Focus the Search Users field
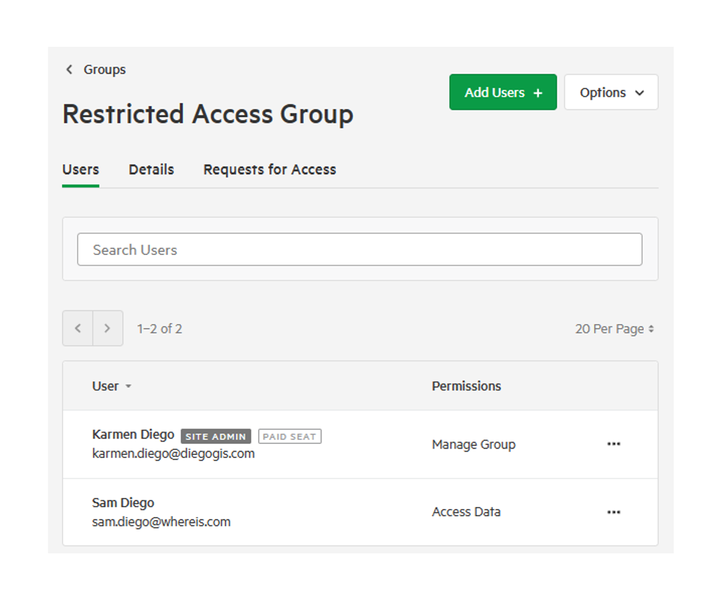The height and width of the screenshot is (606, 720). (360, 249)
